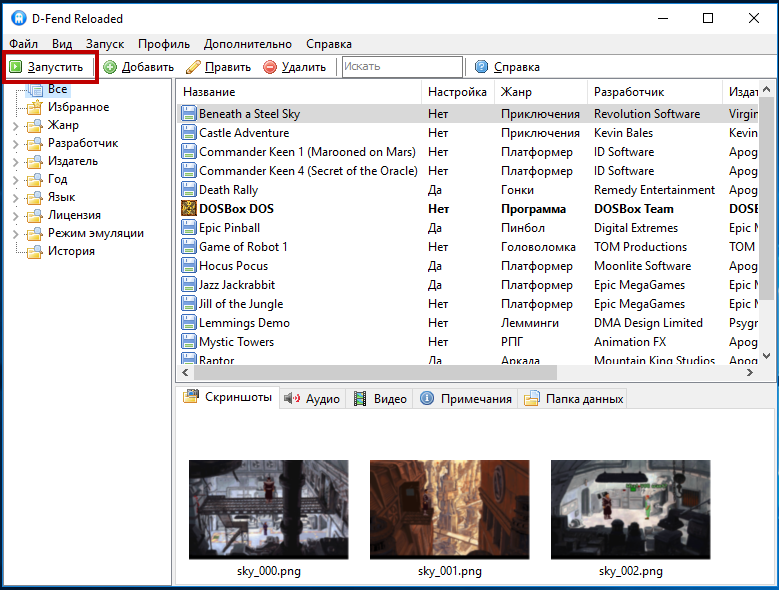Open the Профиль menu
This screenshot has height=590, width=779.
coord(164,44)
